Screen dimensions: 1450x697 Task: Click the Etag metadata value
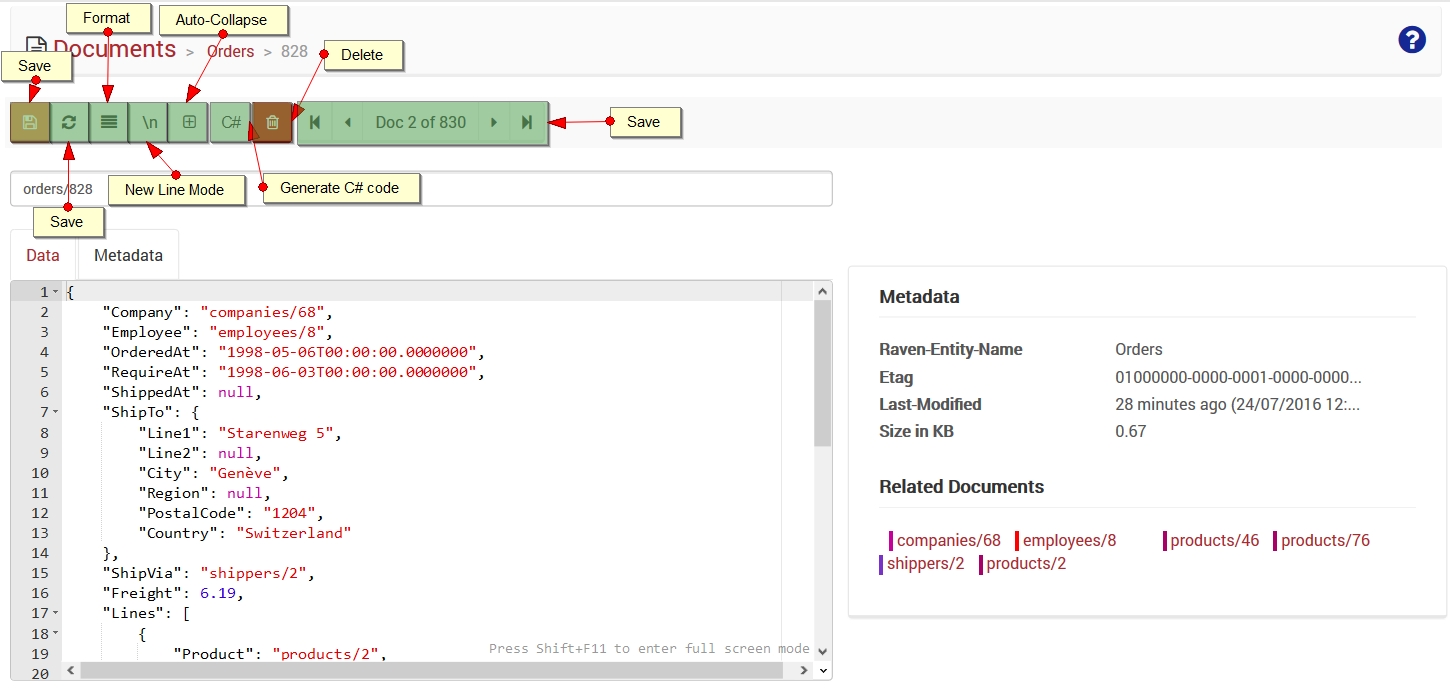1238,378
